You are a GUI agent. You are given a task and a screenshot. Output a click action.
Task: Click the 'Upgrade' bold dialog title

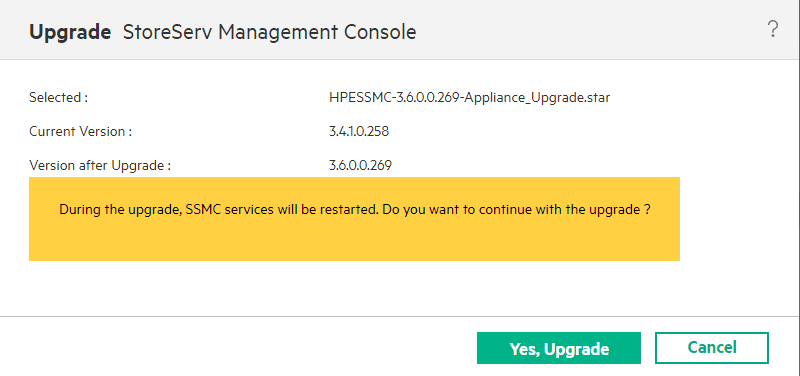pyautogui.click(x=70, y=33)
